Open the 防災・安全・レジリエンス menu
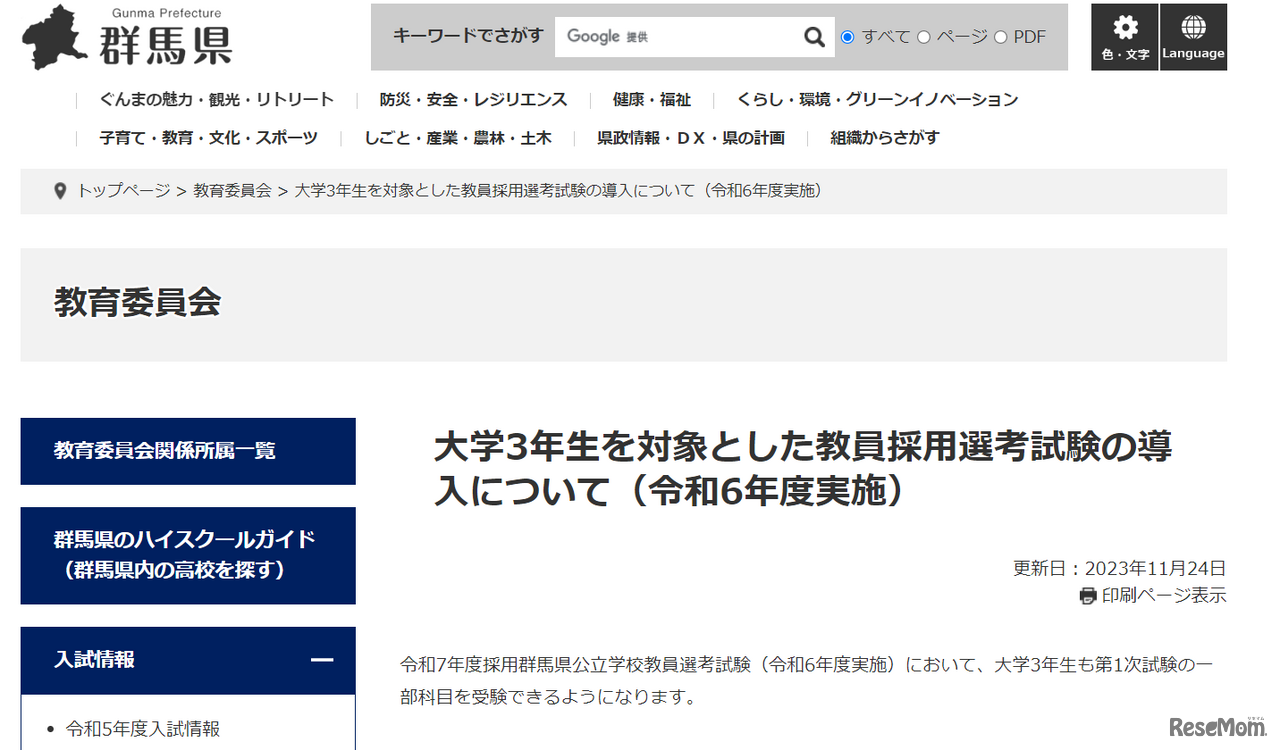This screenshot has width=1280, height=750. click(x=472, y=99)
